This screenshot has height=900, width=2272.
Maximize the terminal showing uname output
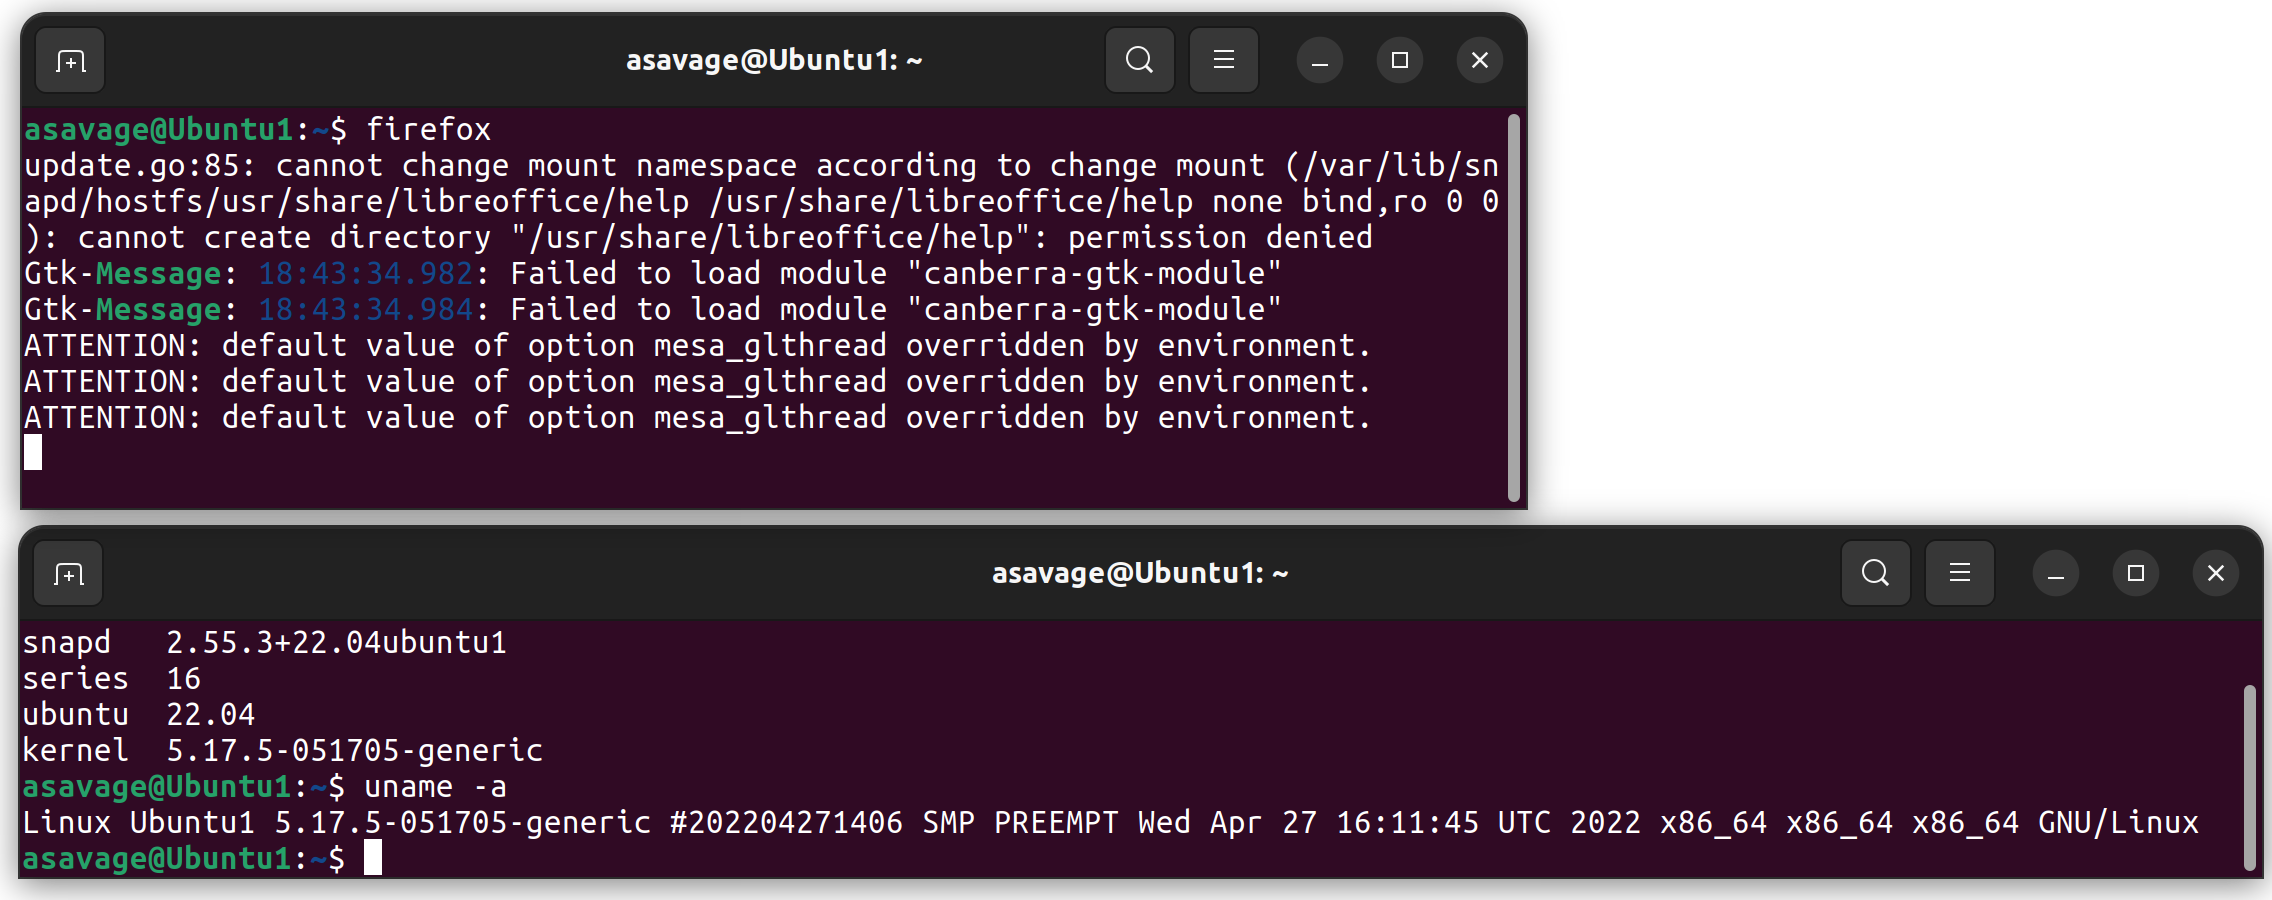[2135, 574]
